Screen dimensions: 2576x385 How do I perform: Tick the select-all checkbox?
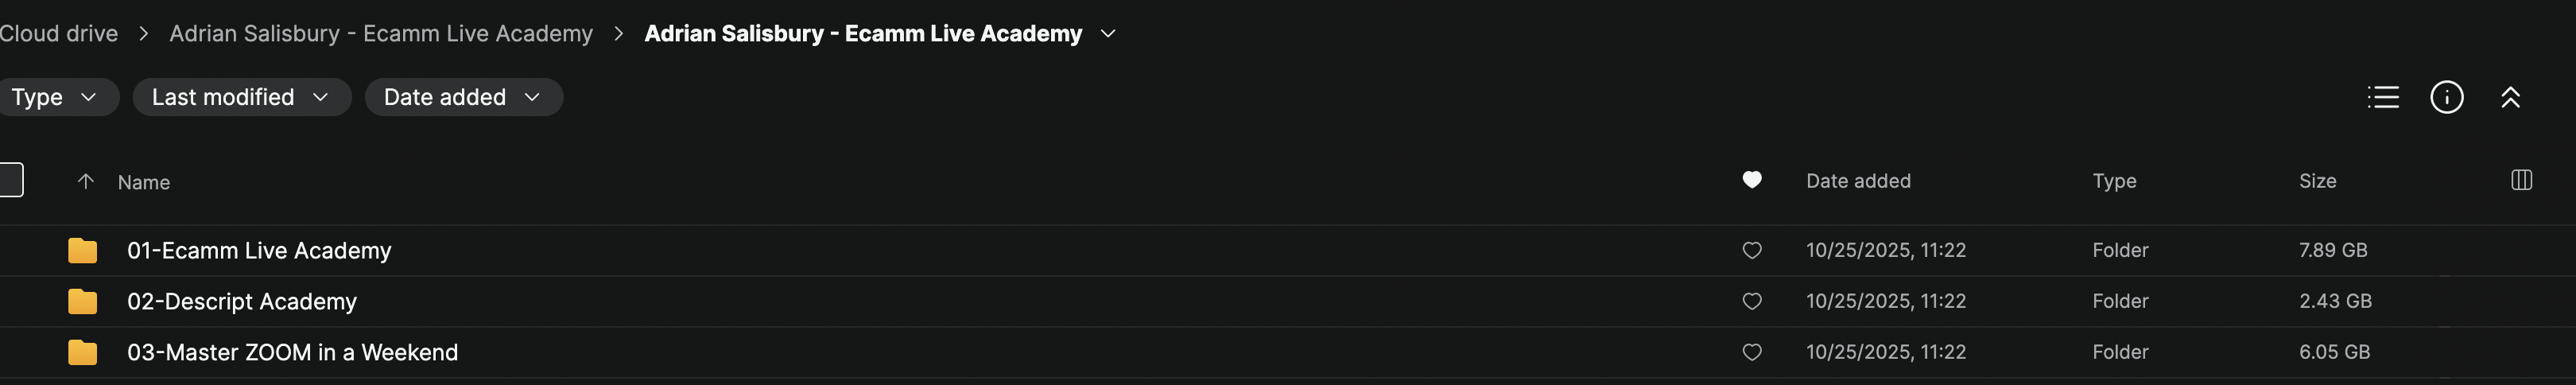[x=10, y=180]
